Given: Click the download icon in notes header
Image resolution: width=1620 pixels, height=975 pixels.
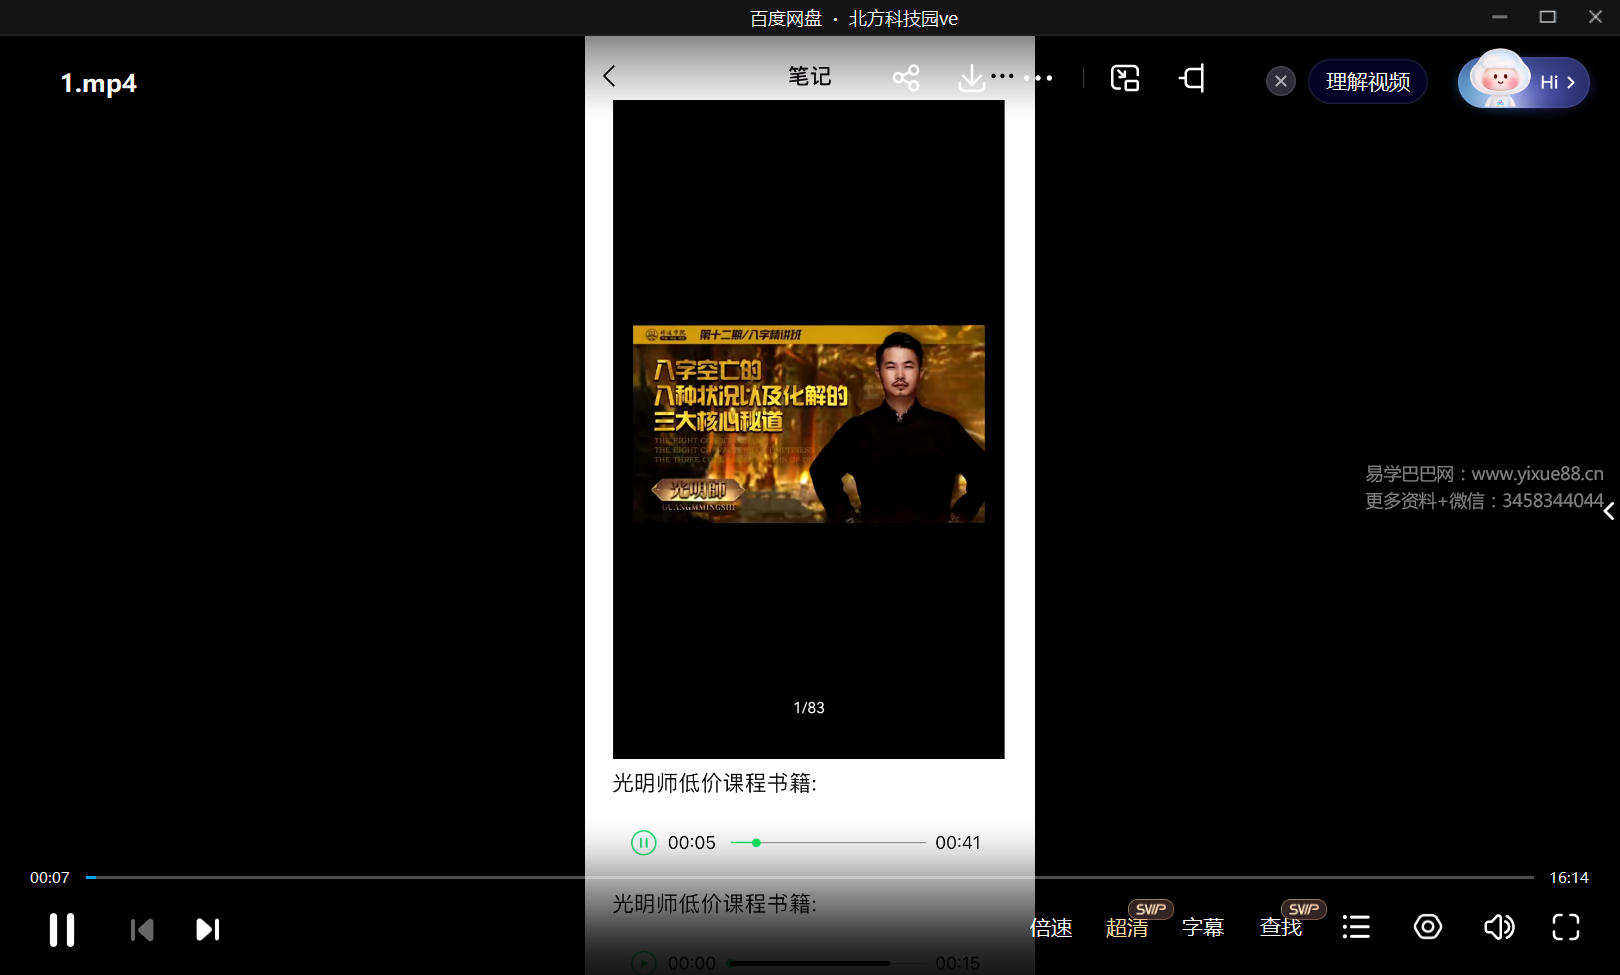Looking at the screenshot, I should tap(971, 78).
